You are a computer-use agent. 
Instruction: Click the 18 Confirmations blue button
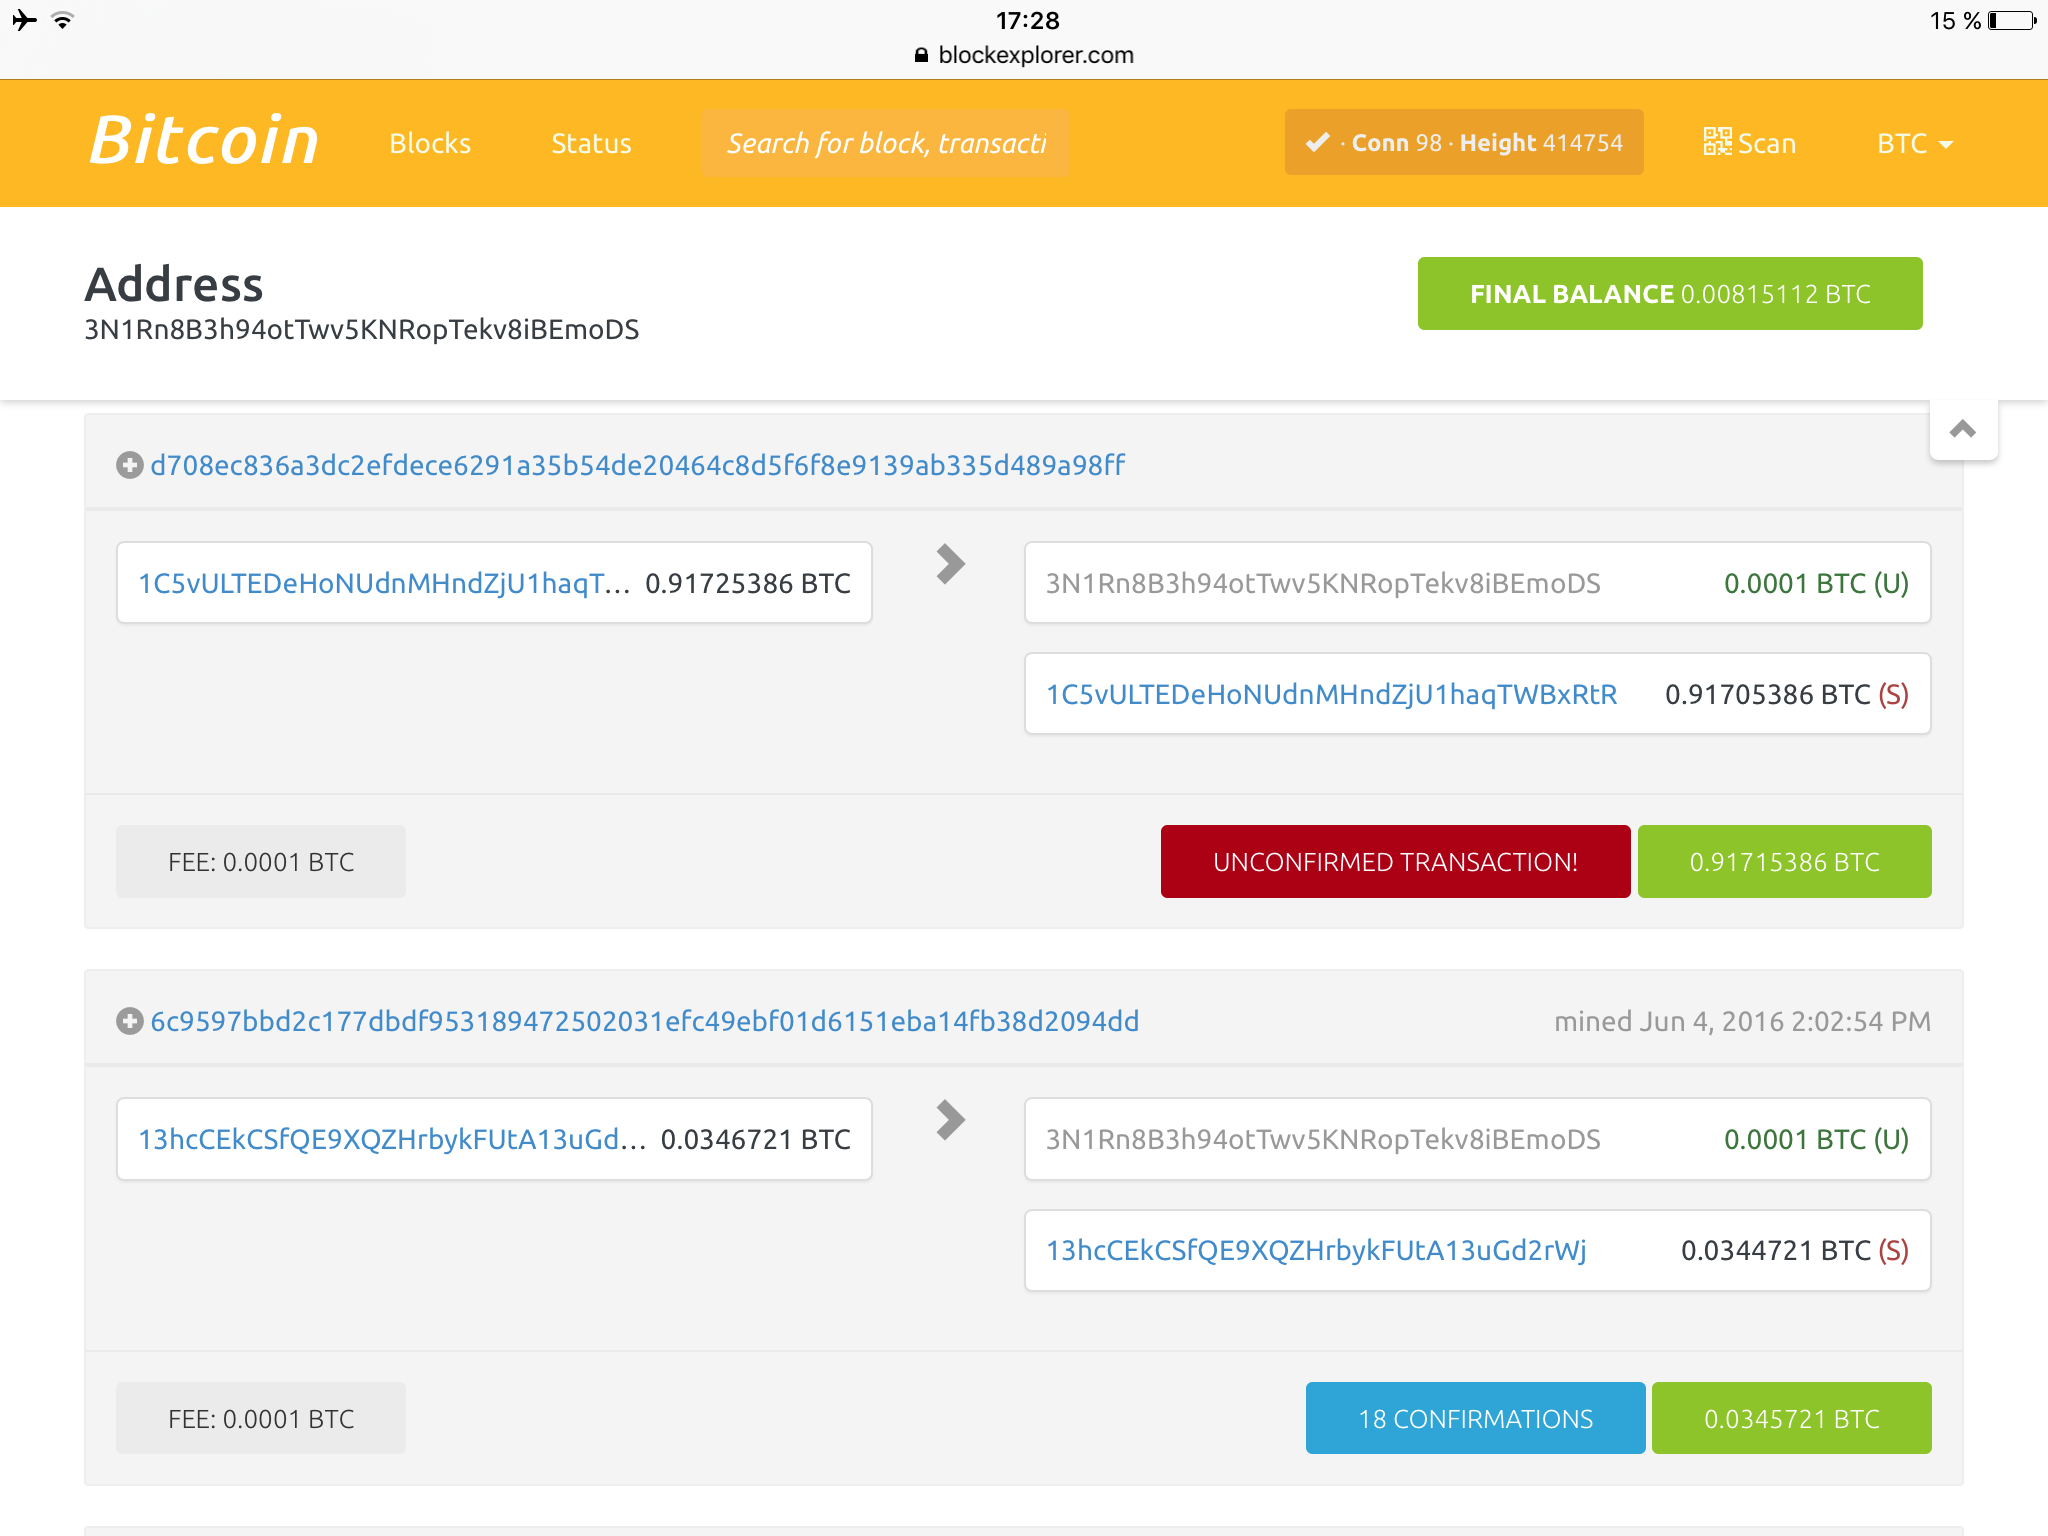click(1475, 1418)
